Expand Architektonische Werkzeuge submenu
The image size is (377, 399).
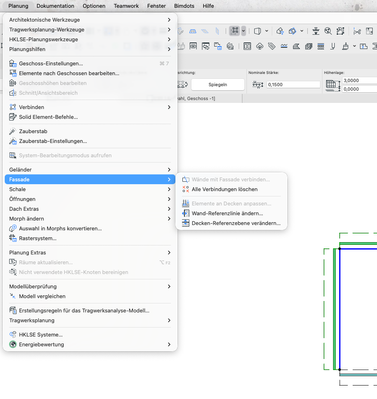[90, 20]
